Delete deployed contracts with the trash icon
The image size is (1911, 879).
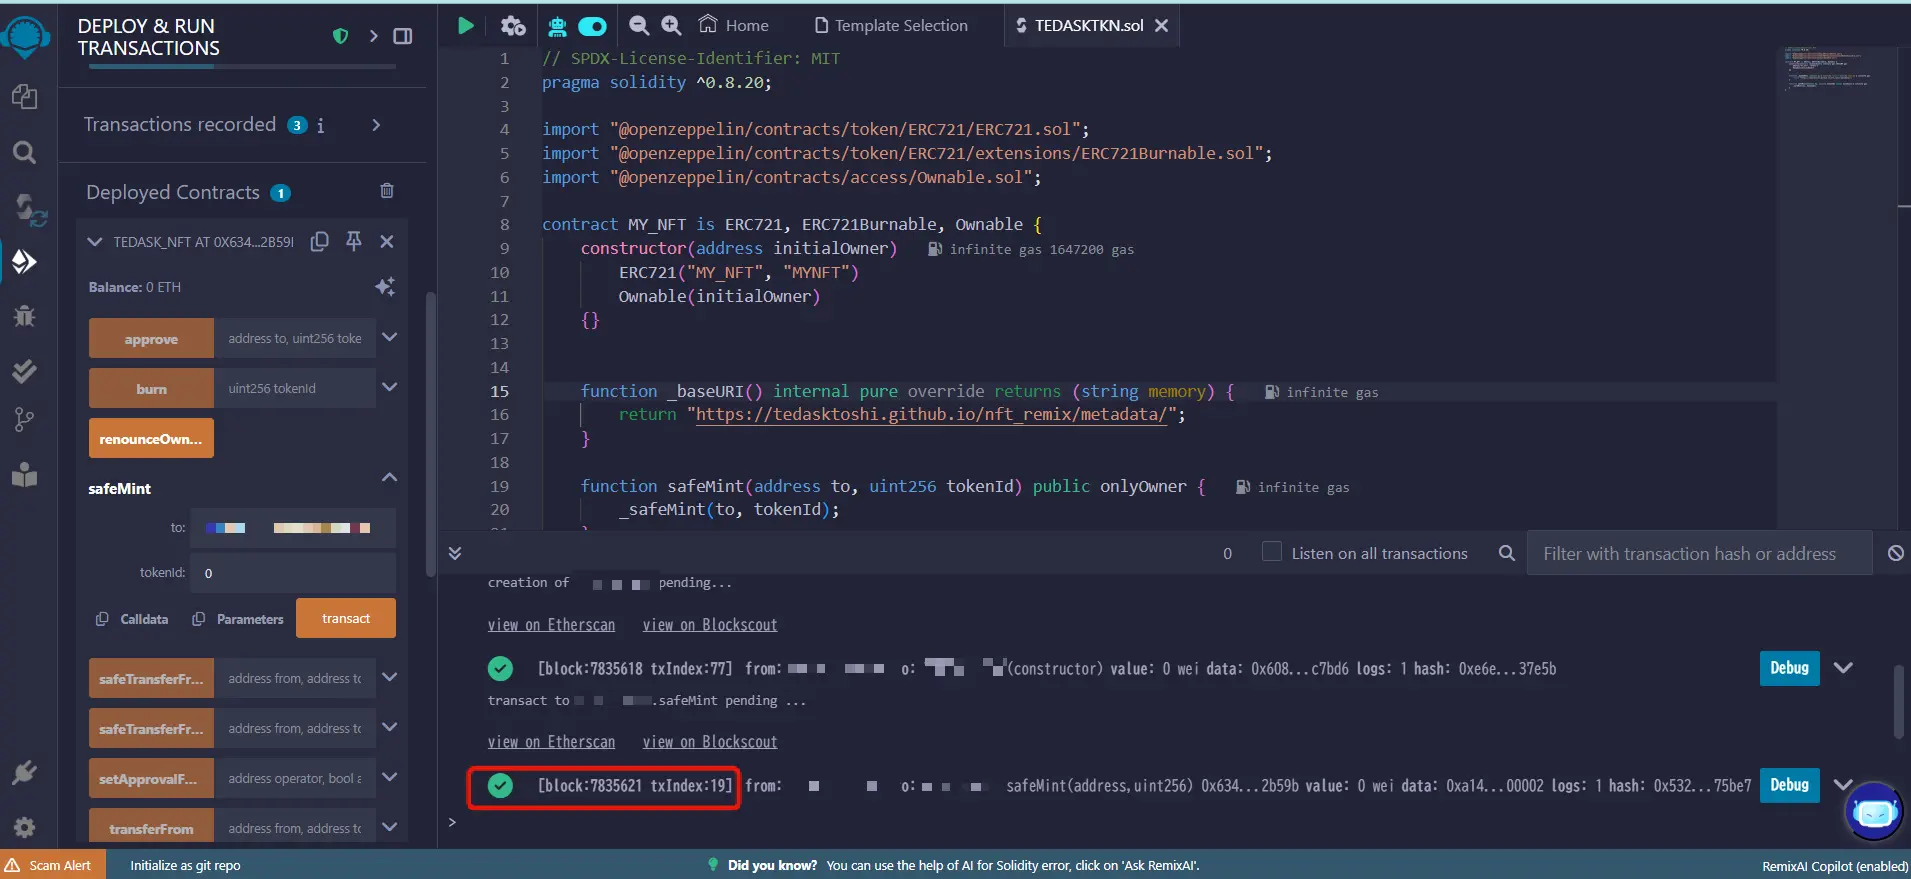click(387, 191)
